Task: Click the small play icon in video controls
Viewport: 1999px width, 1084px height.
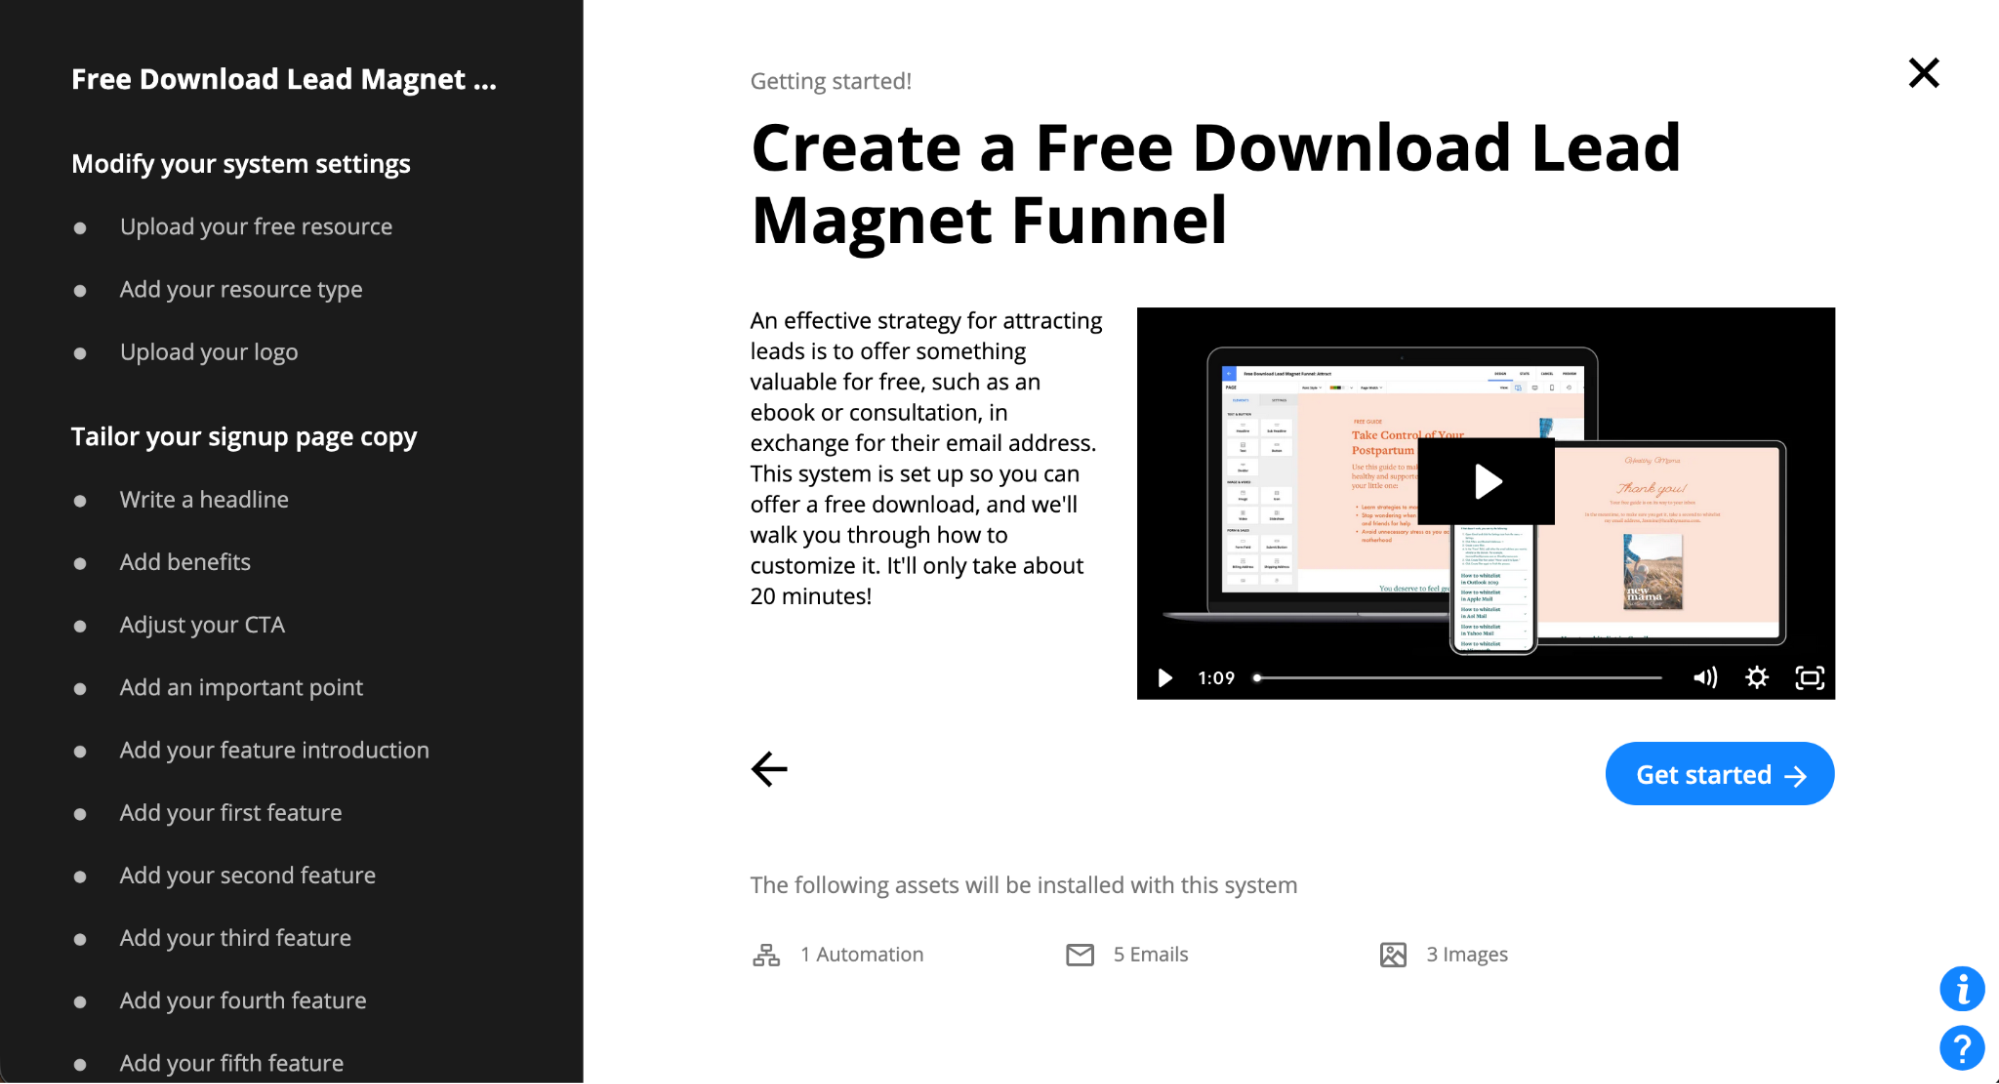Action: [1164, 678]
